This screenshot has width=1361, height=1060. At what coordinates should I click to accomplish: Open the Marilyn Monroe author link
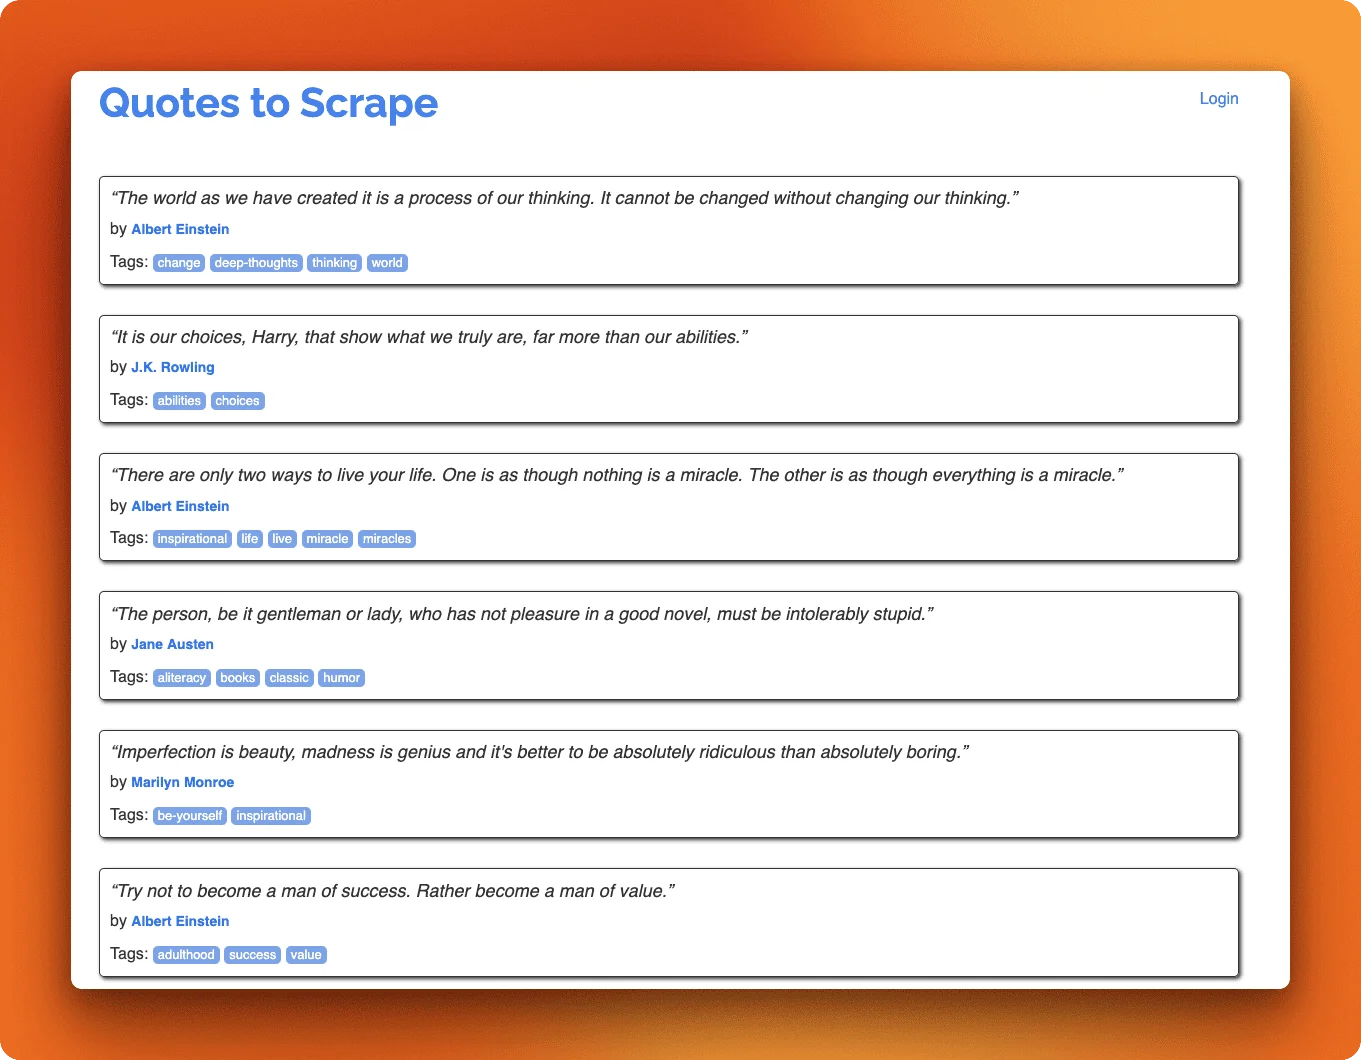(x=183, y=782)
